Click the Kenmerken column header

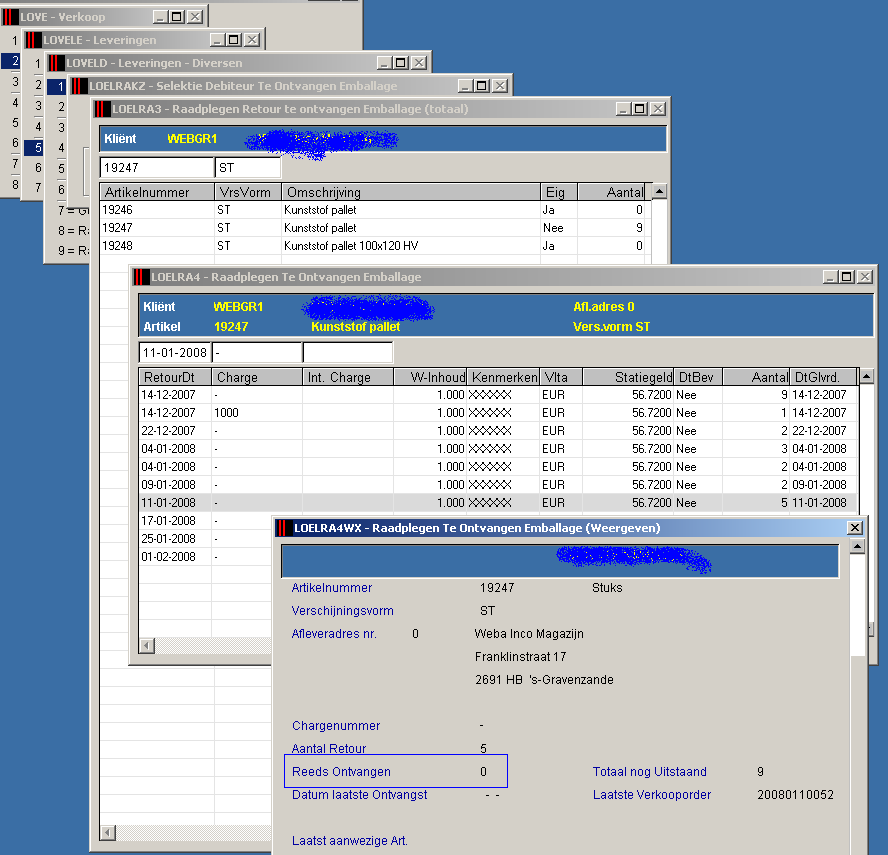(x=503, y=377)
